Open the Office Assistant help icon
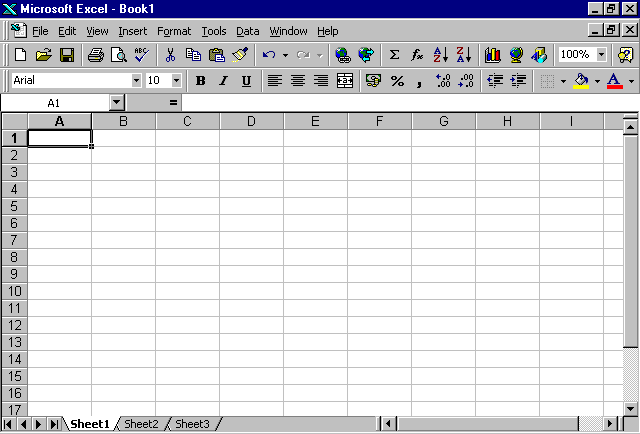The image size is (640, 434). click(626, 54)
